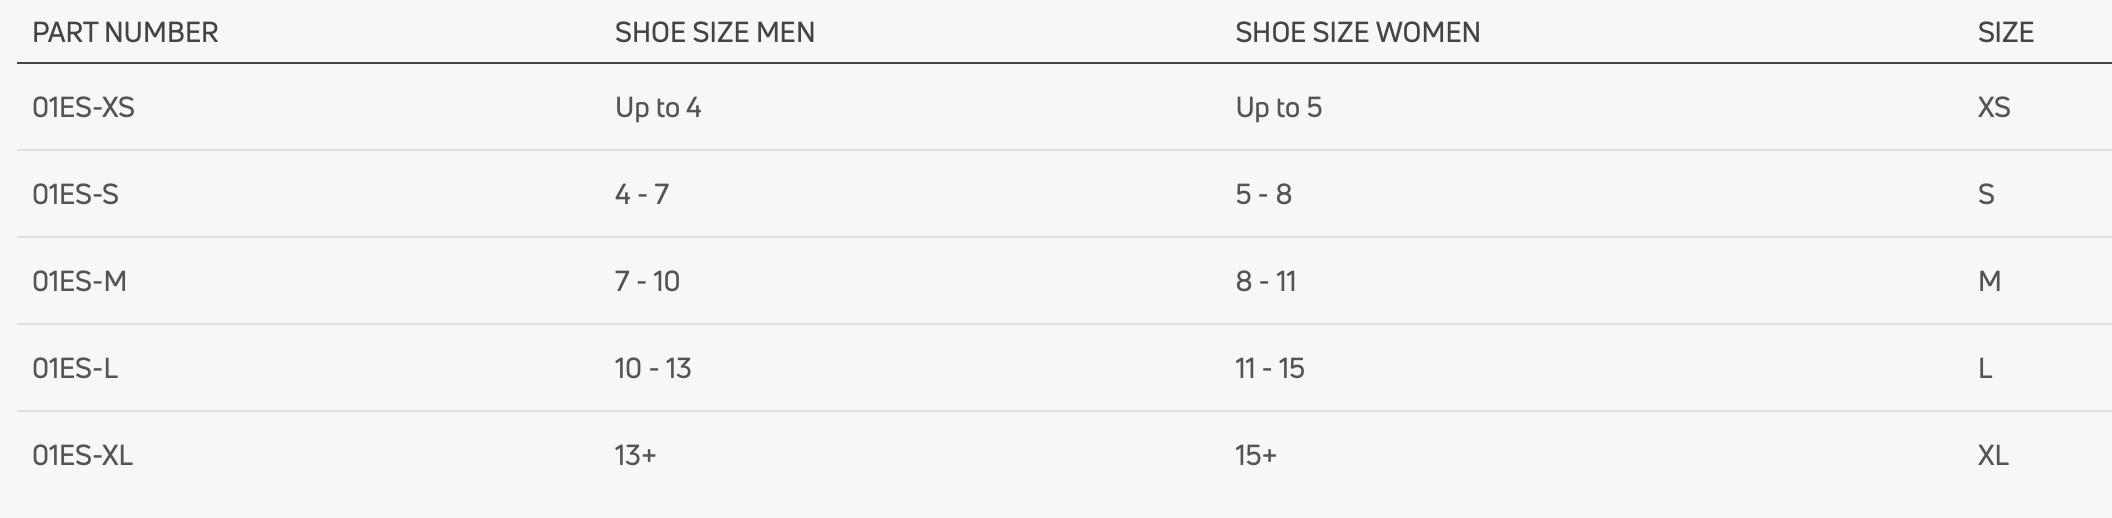The height and width of the screenshot is (518, 2112).
Task: Click the women's "11 - 15" size cell
Action: (x=1269, y=368)
